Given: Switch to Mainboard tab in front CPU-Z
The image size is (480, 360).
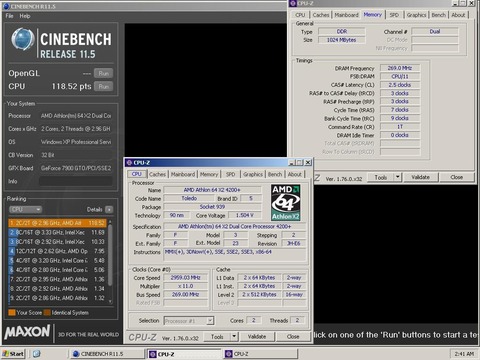Looking at the screenshot, I should (183, 174).
